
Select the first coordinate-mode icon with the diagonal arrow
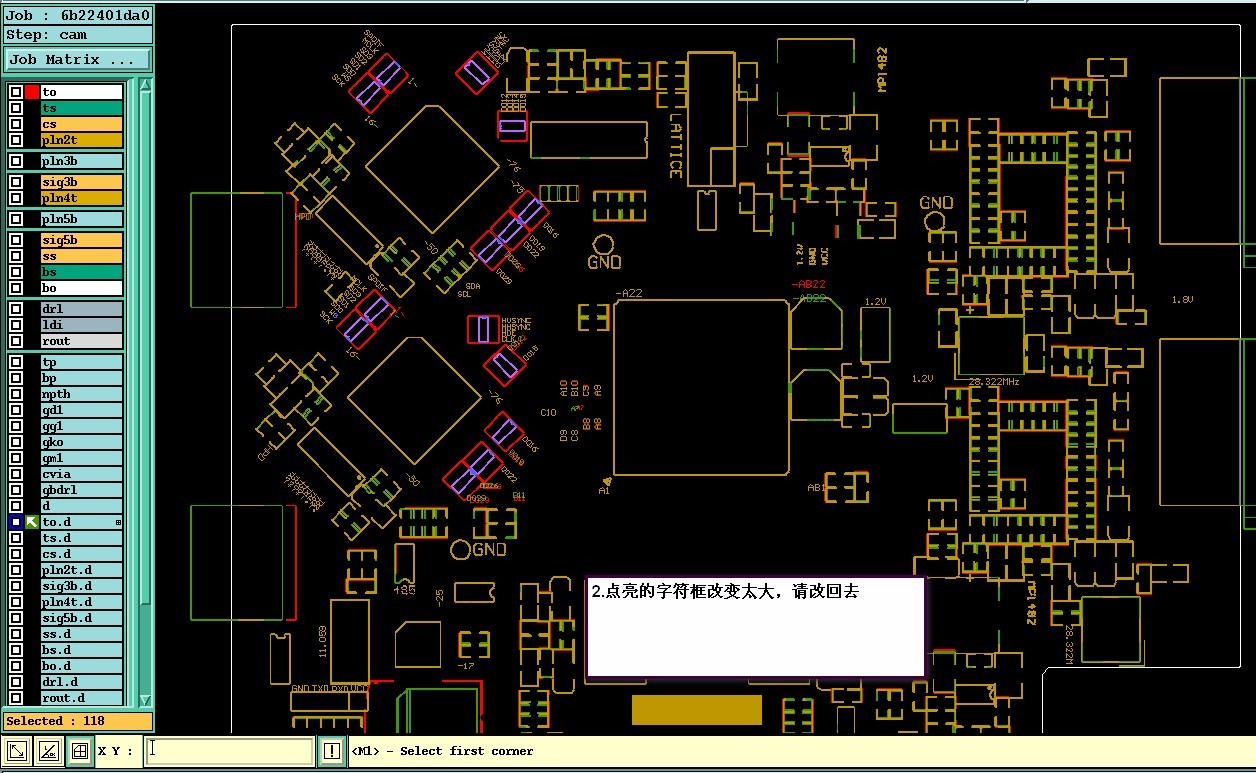(16, 751)
